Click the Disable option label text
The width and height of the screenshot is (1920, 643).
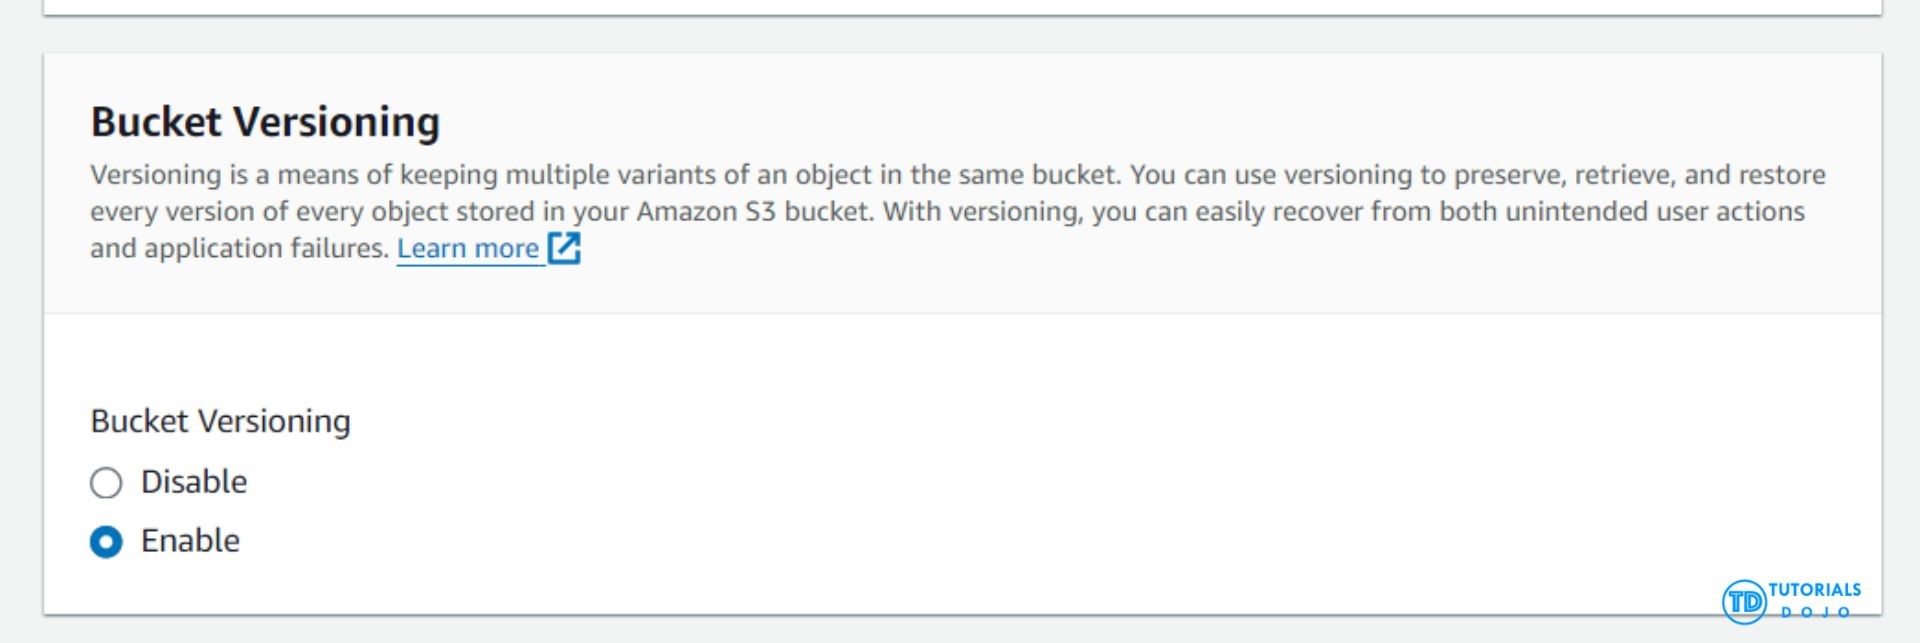tap(194, 482)
